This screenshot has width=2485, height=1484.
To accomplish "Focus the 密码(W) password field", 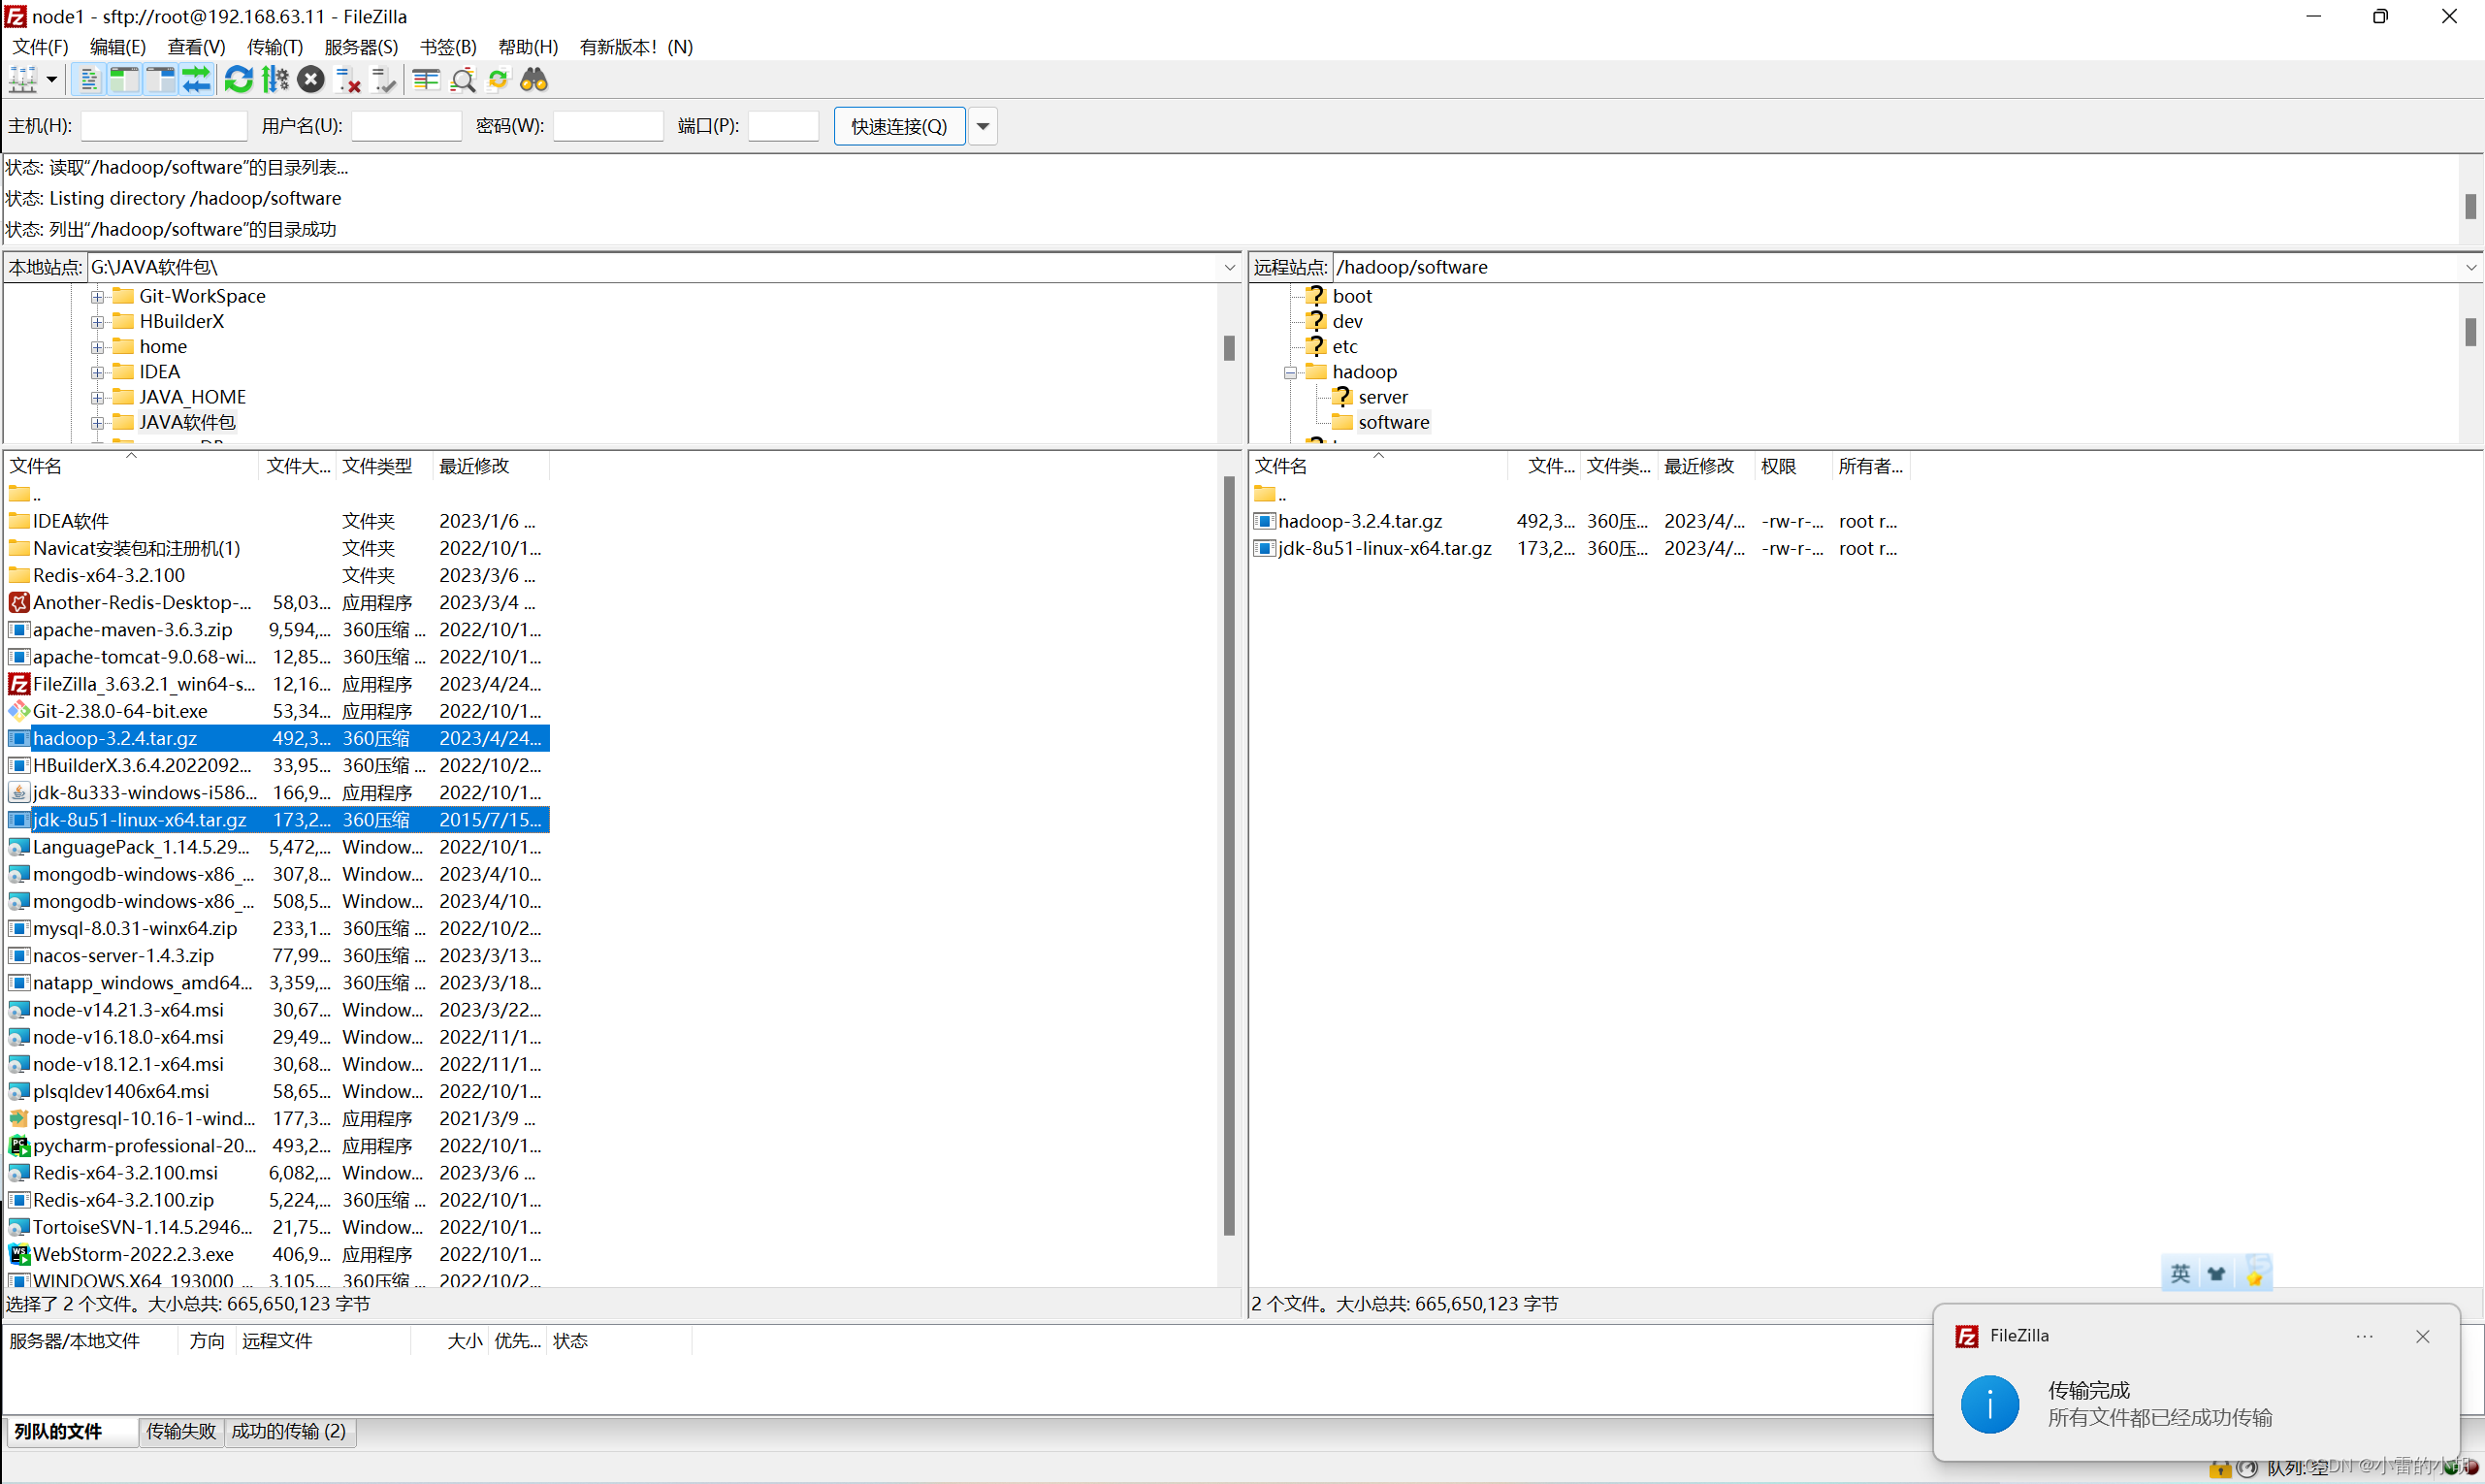I will (609, 126).
